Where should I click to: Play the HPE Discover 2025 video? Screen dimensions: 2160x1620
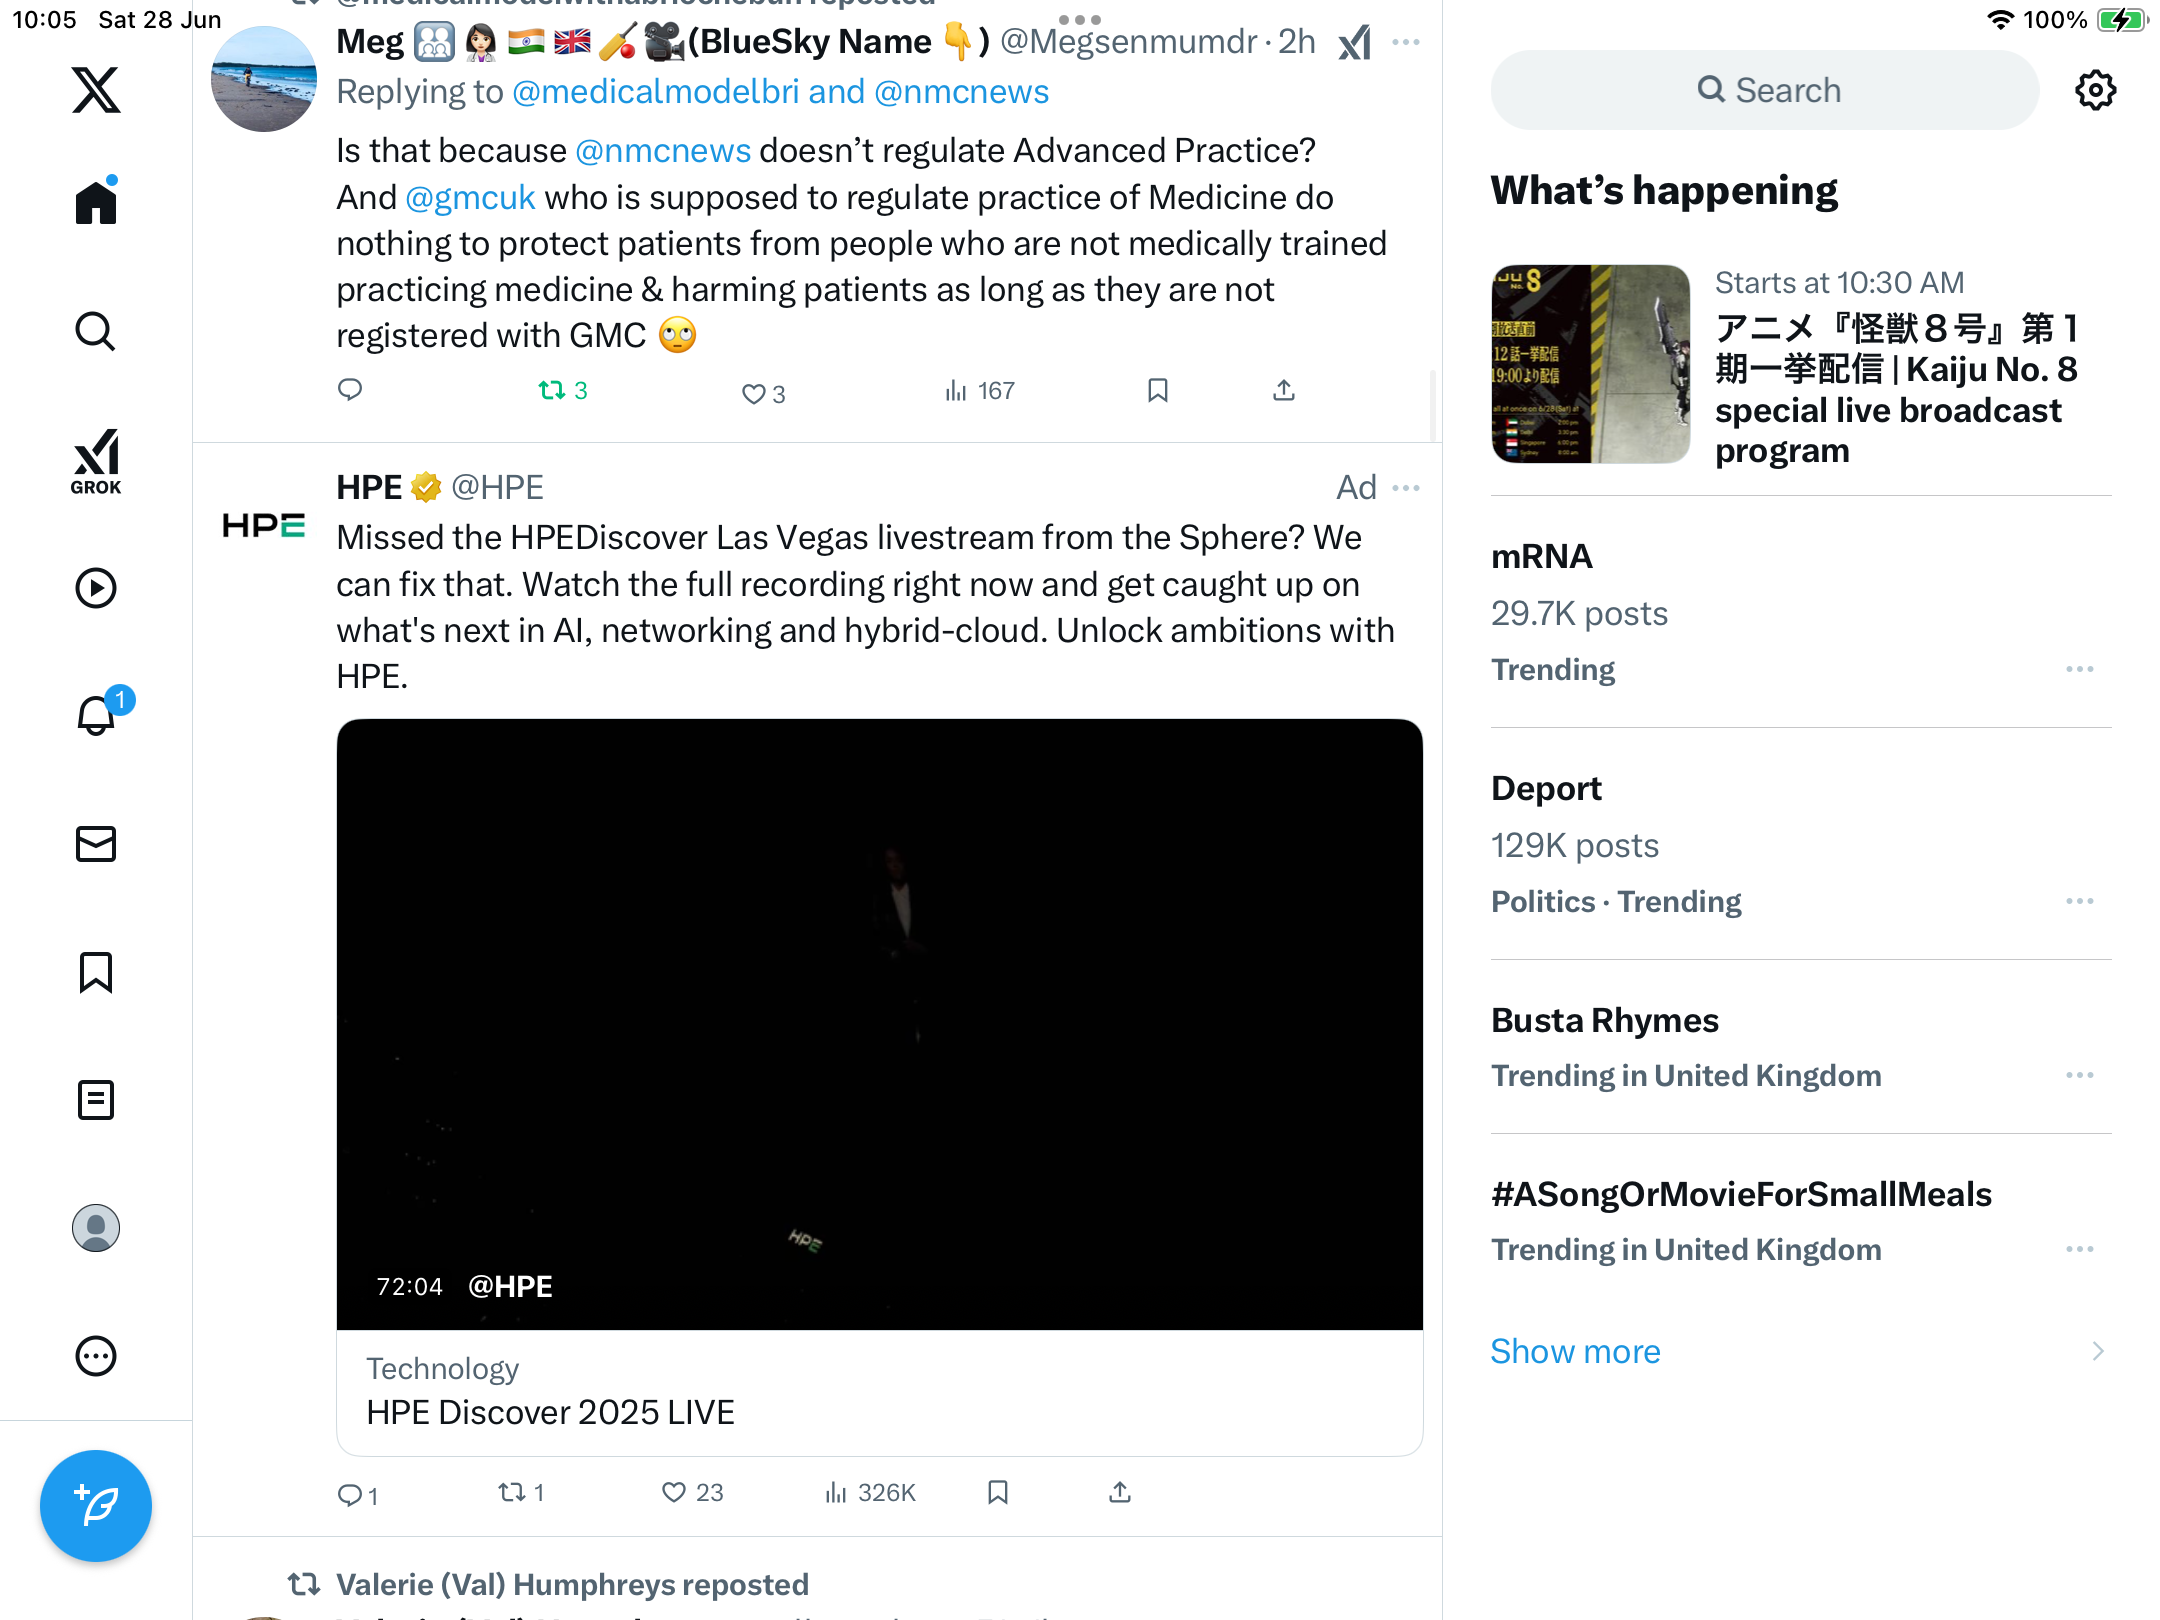point(880,1024)
